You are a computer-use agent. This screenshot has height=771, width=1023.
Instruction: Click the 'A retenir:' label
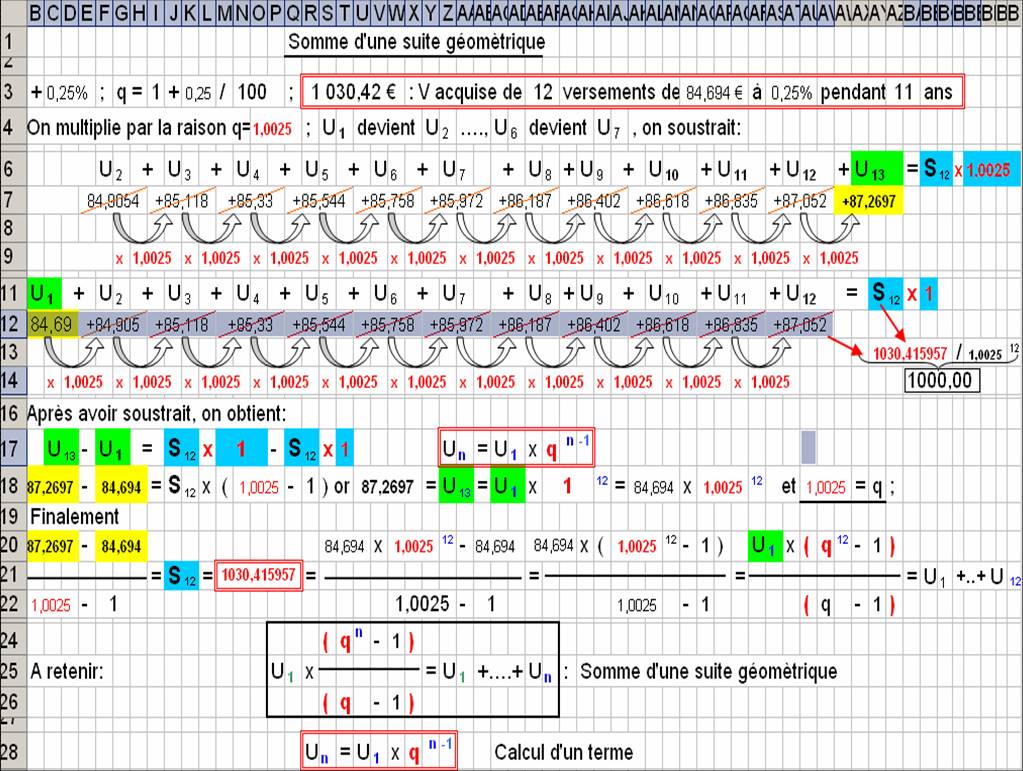67,671
